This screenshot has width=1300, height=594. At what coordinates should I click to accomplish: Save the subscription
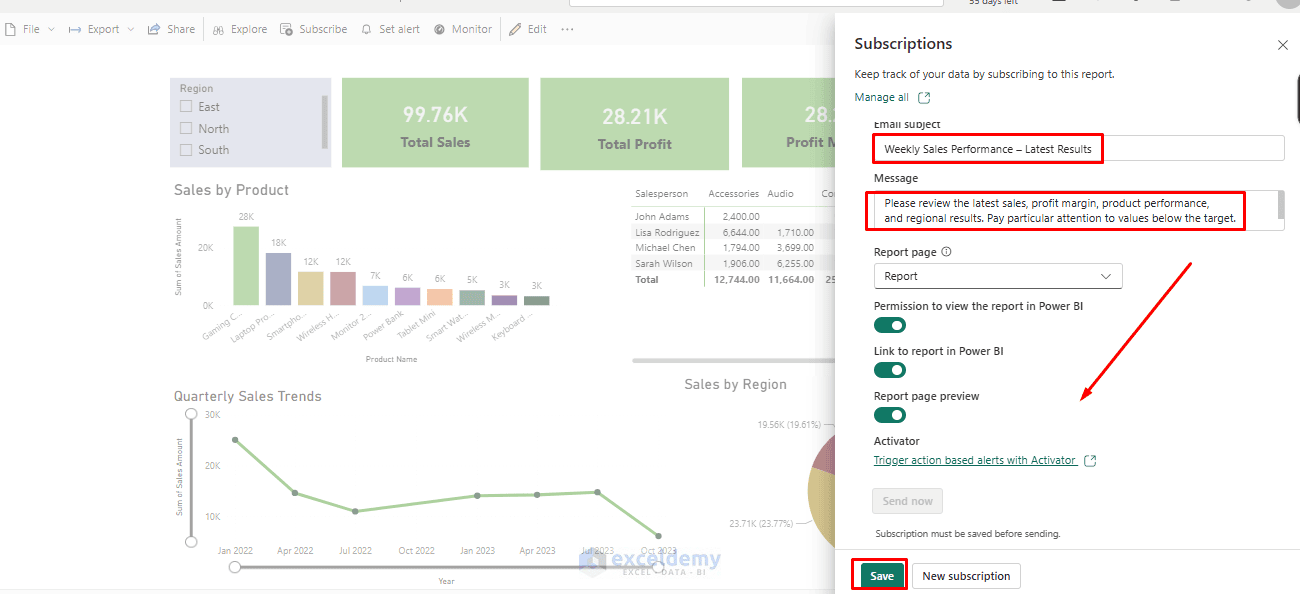[881, 576]
